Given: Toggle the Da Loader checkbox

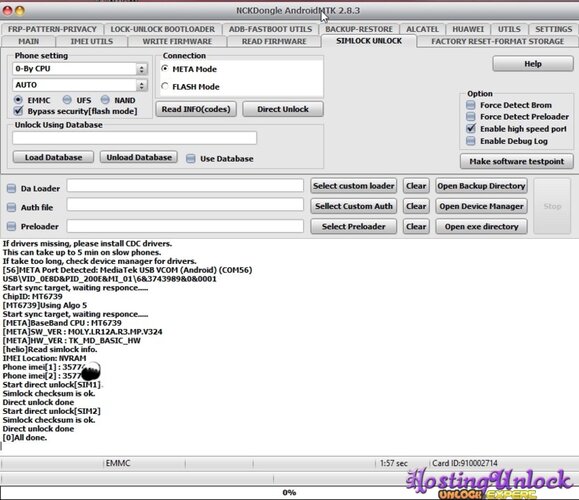Looking at the screenshot, I should coord(11,188).
